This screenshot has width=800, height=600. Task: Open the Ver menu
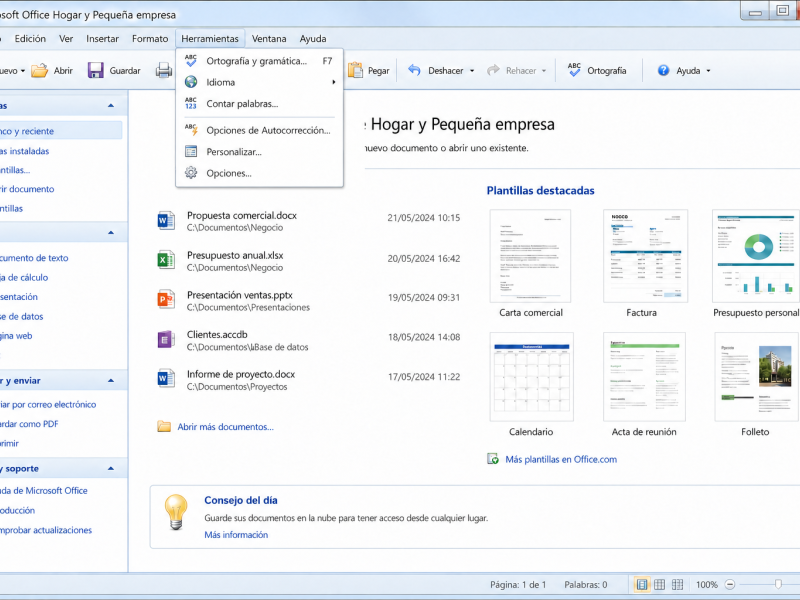pyautogui.click(x=66, y=39)
